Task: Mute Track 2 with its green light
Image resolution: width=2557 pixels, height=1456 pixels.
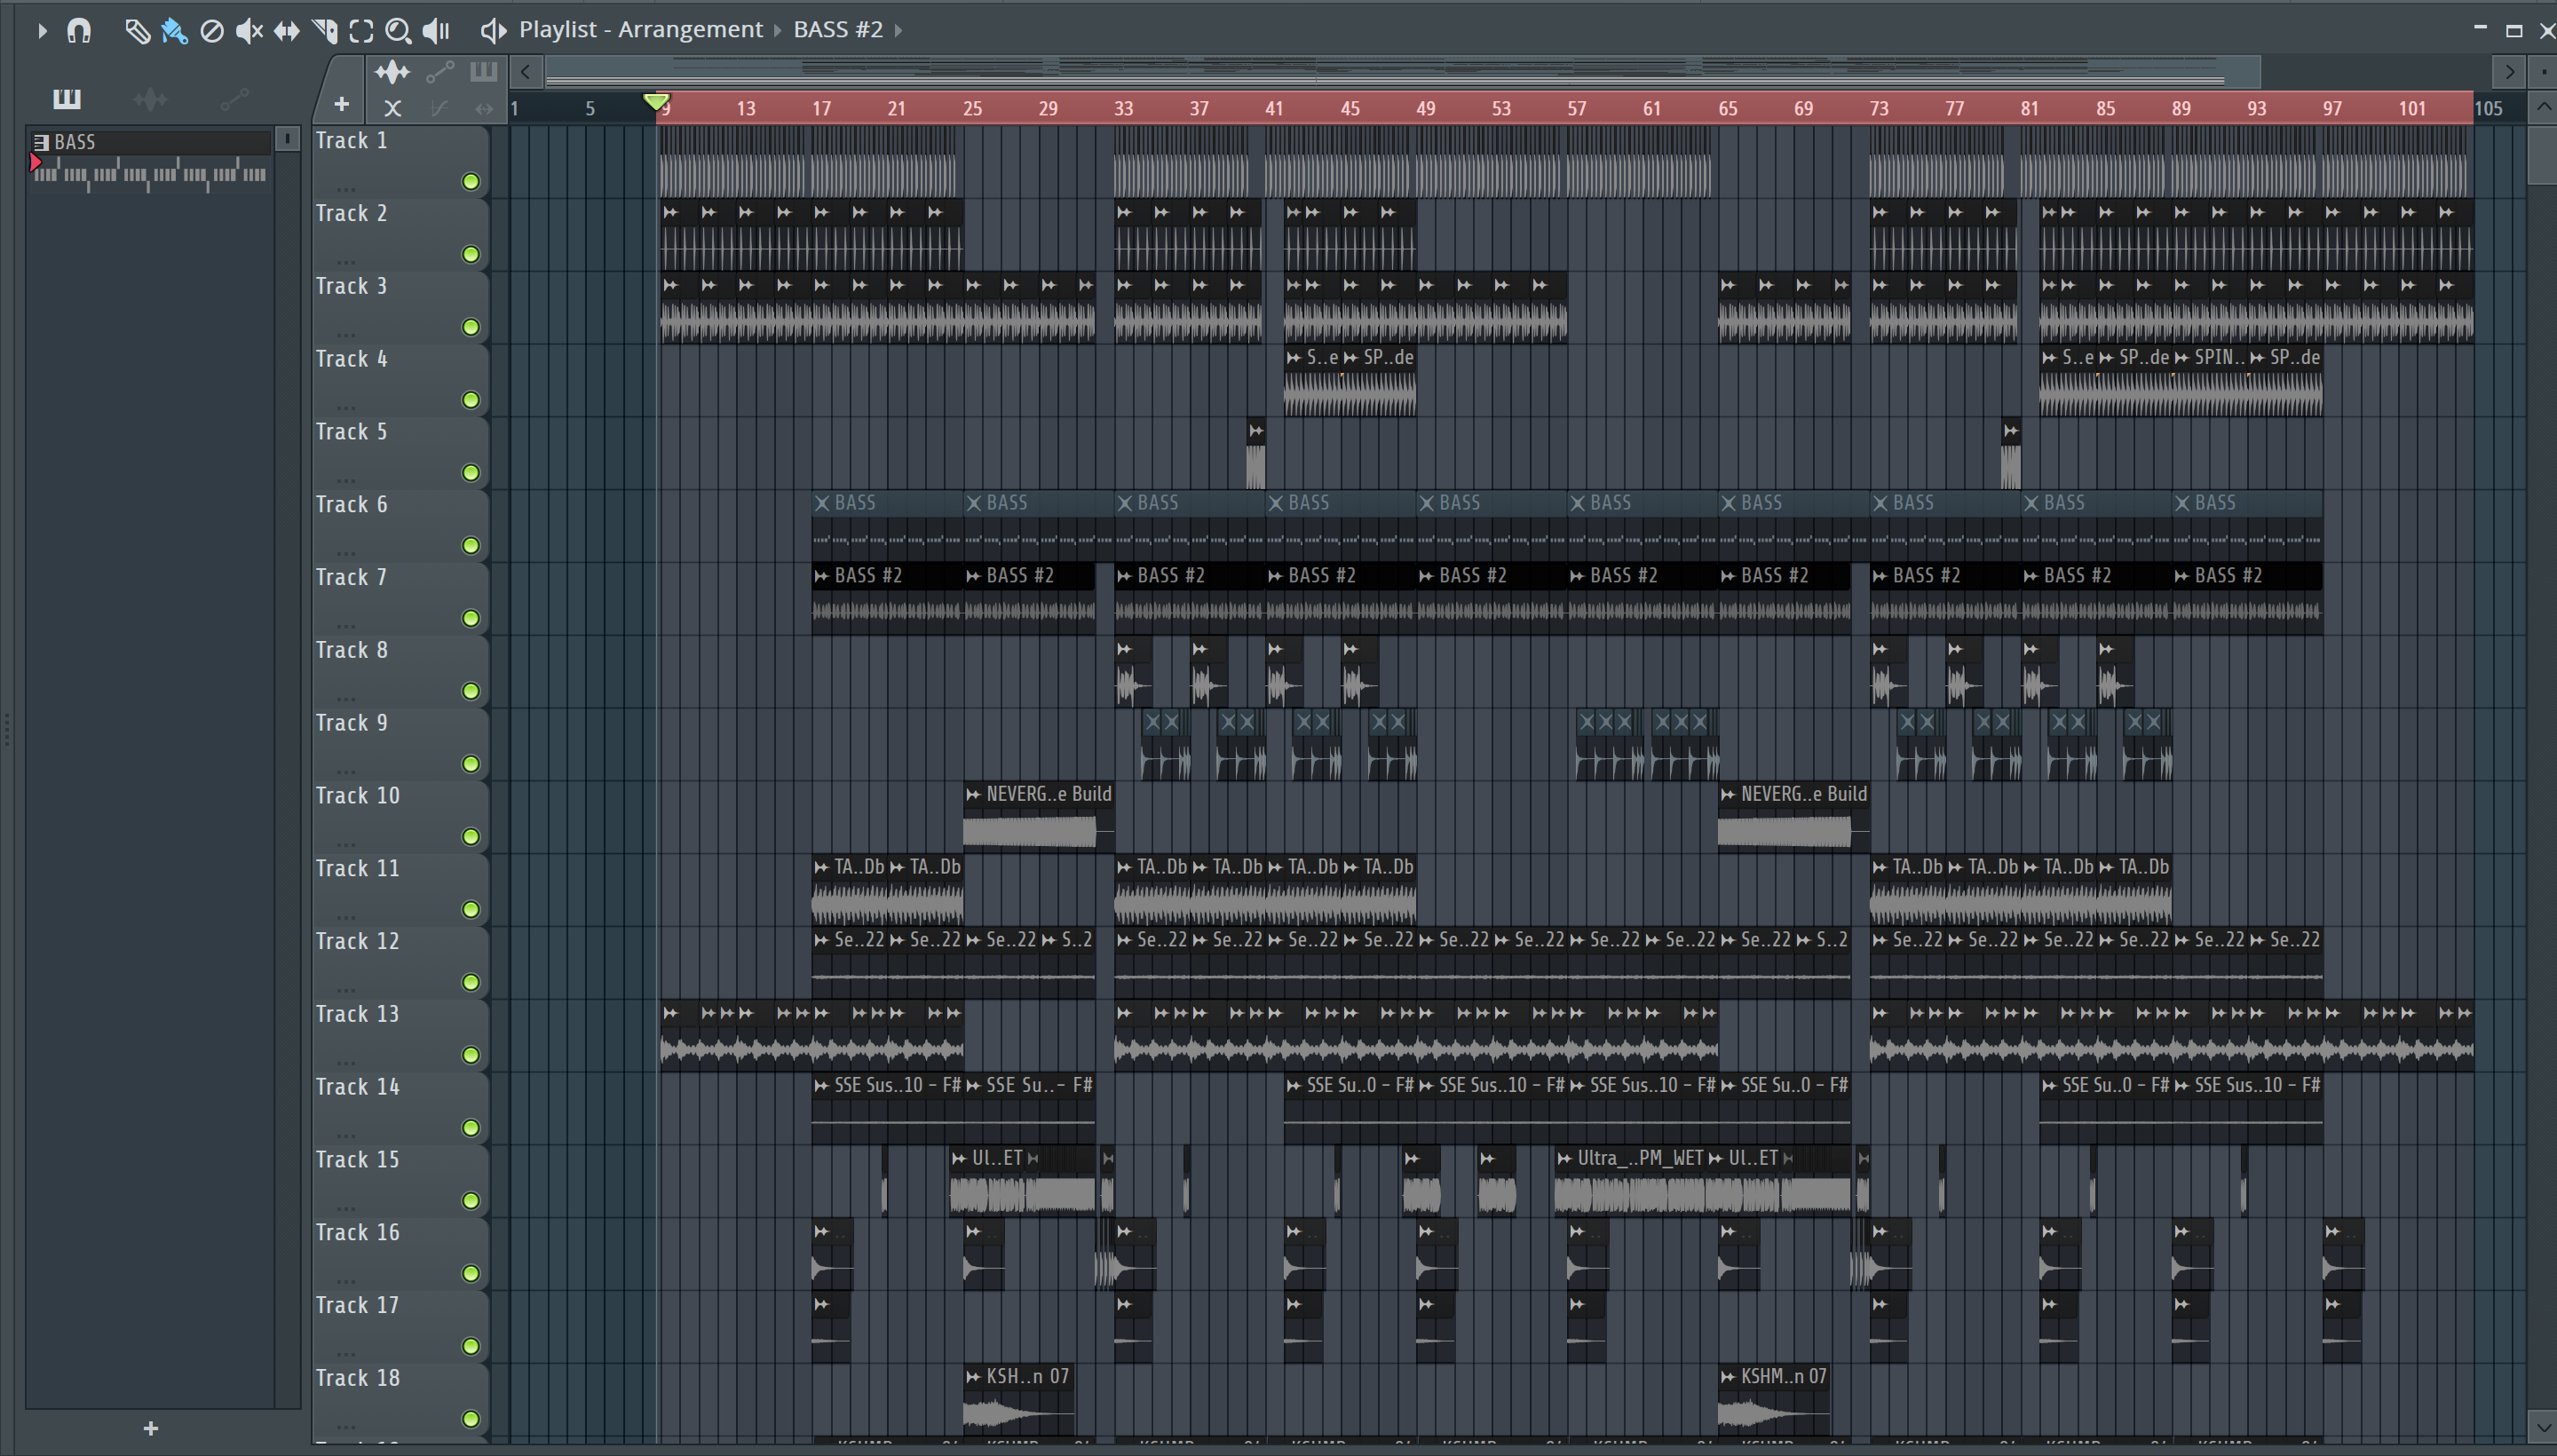Action: pyautogui.click(x=471, y=254)
